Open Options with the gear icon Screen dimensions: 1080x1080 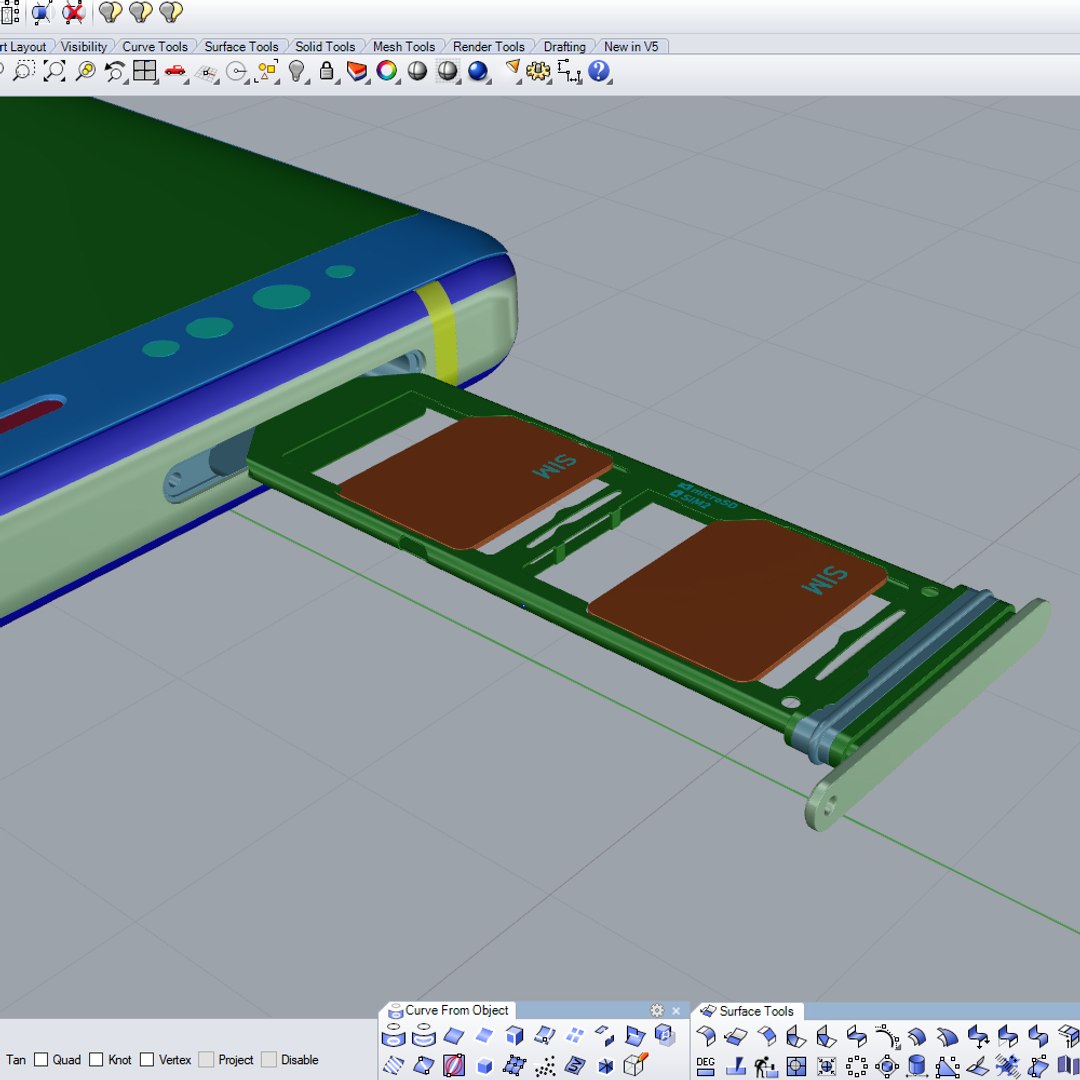tap(538, 71)
